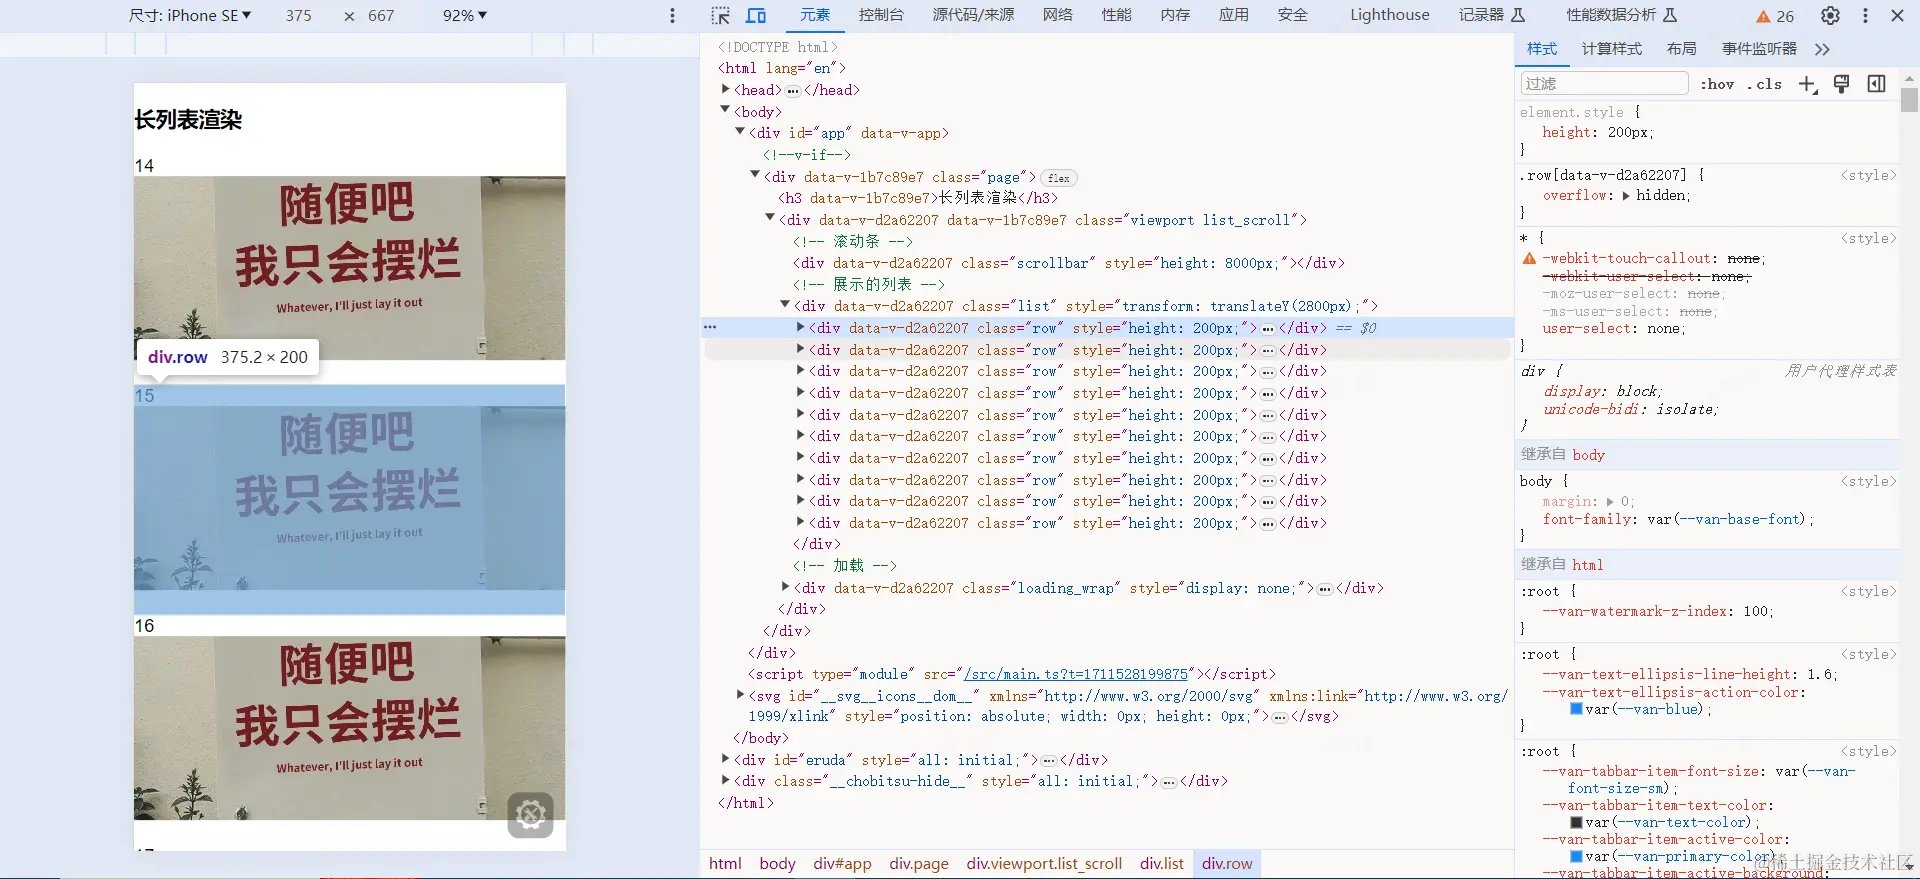The image size is (1920, 879).
Task: Switch to 布局 layout tab
Action: click(x=1682, y=49)
